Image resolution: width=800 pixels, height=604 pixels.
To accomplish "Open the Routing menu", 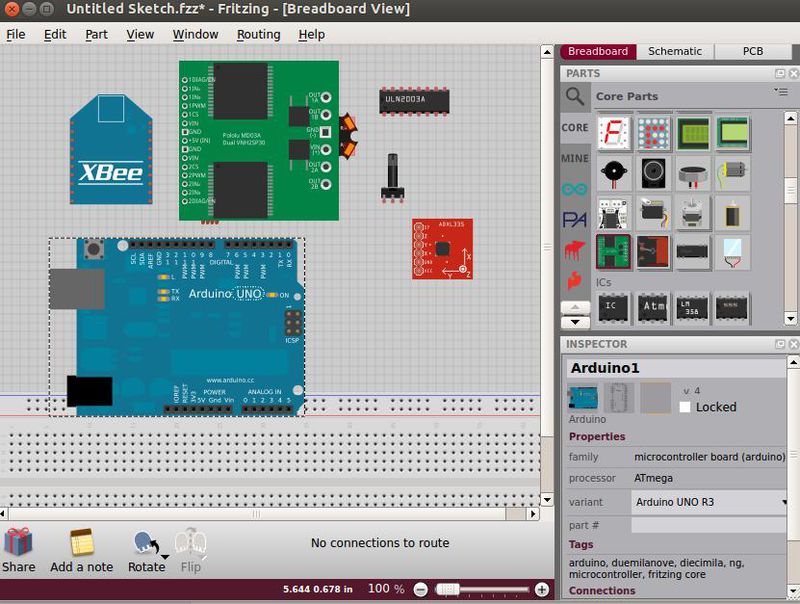I will tap(258, 34).
